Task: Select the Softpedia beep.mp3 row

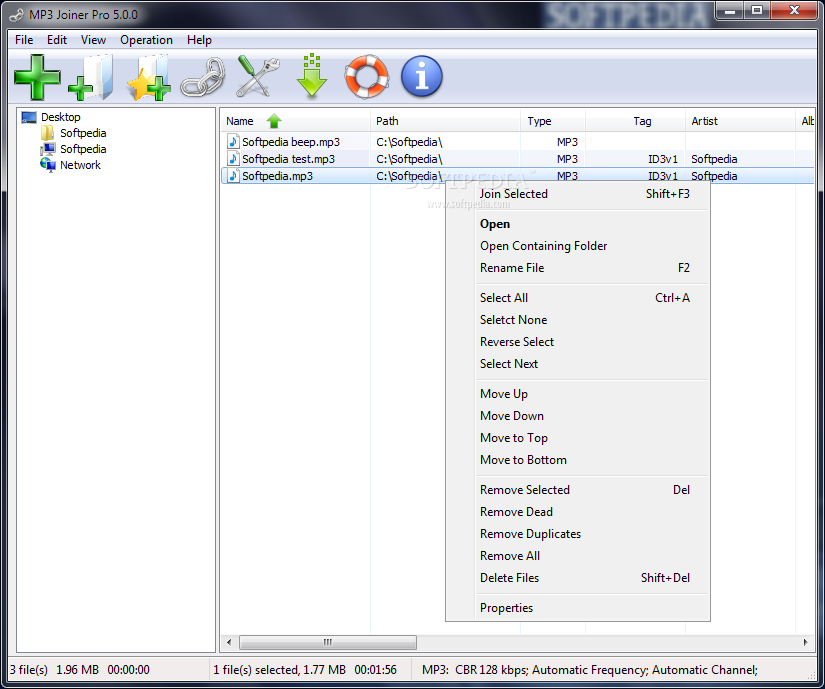Action: point(517,141)
